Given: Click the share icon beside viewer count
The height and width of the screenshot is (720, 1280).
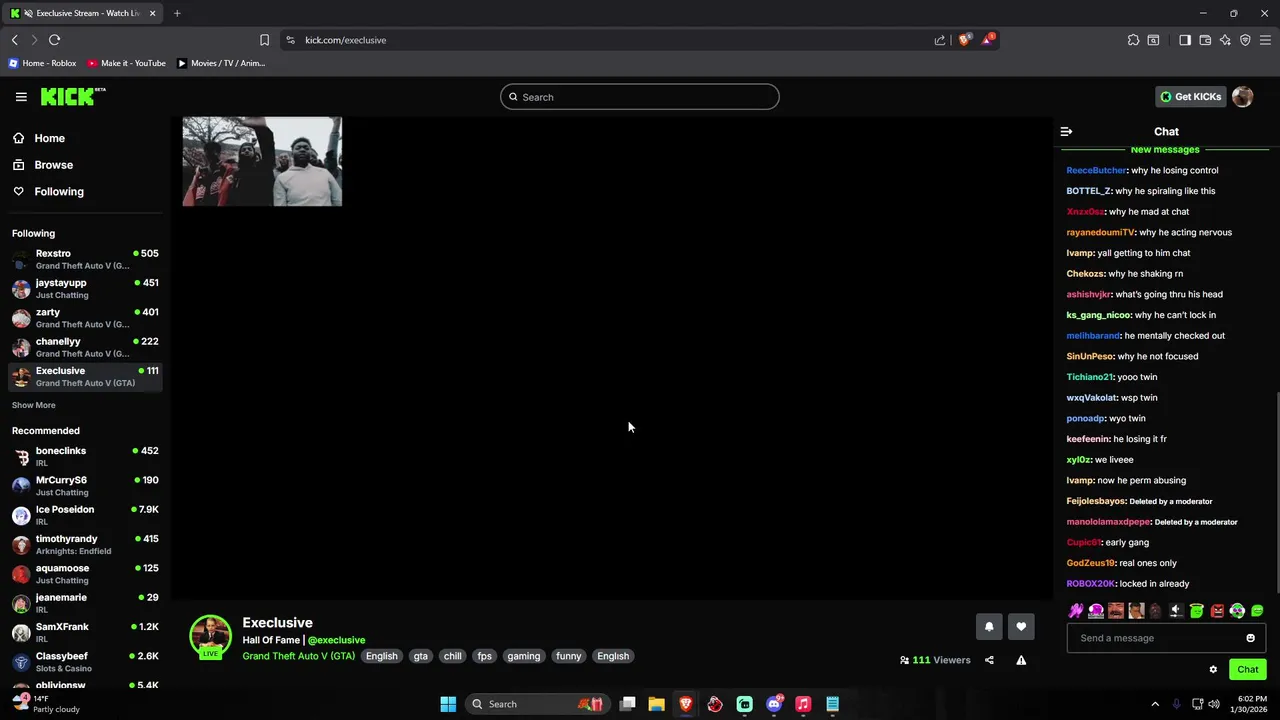Looking at the screenshot, I should [989, 660].
